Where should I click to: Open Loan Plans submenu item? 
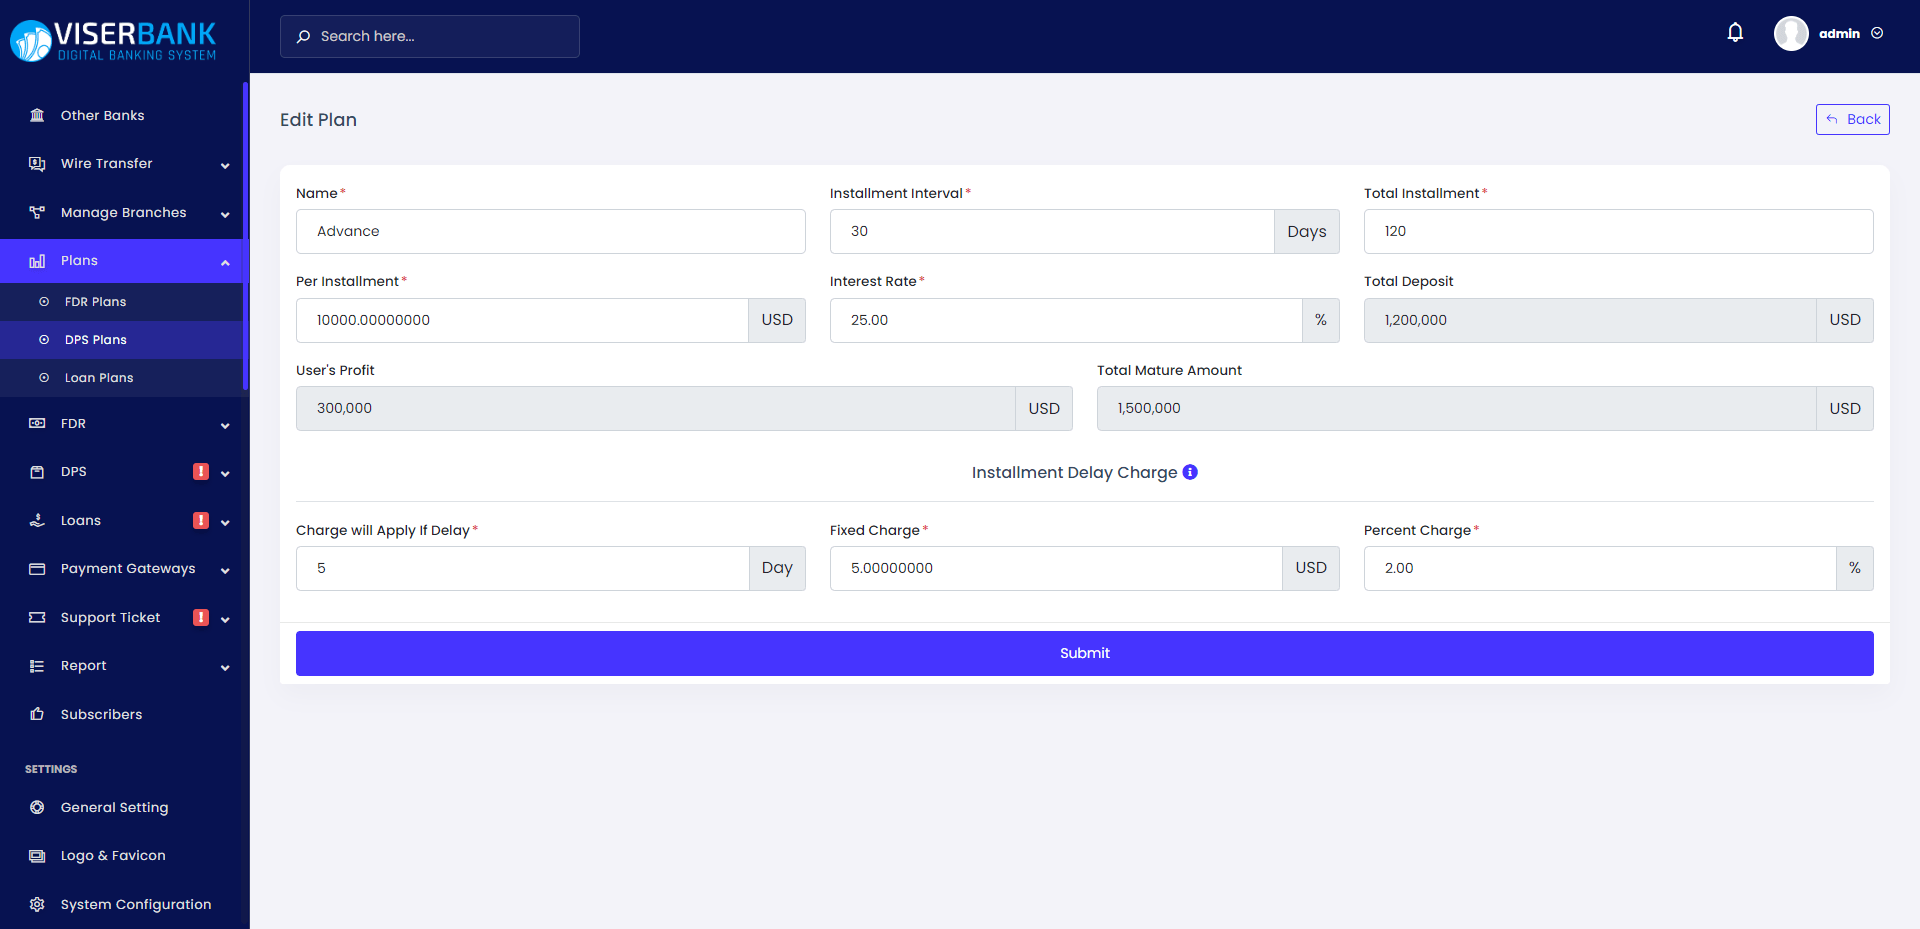(121, 378)
